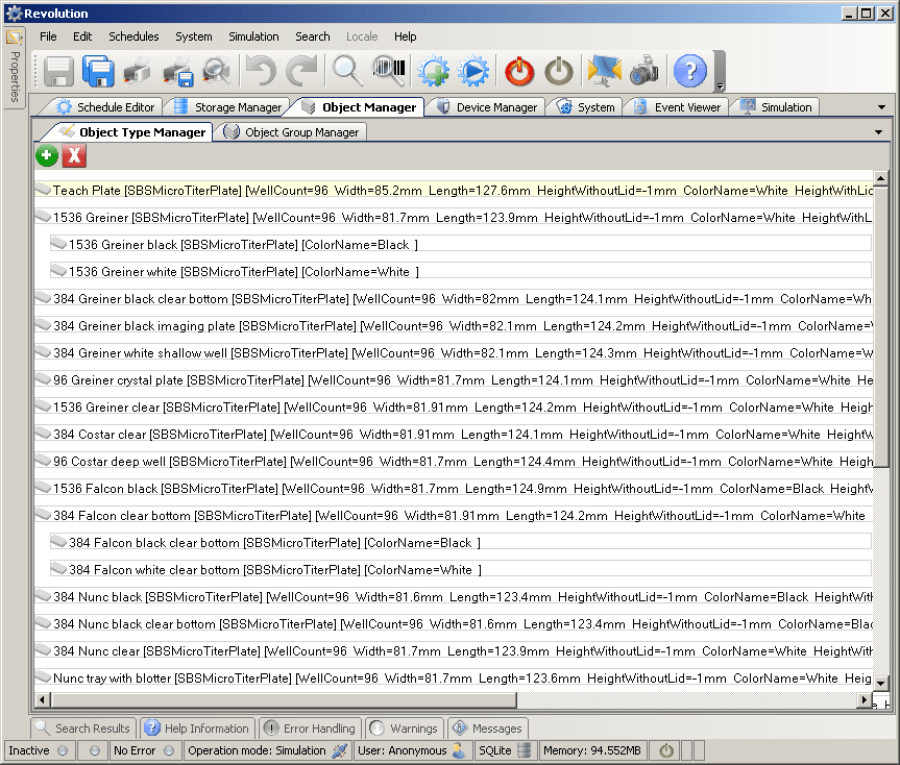
Task: Click the Inactive status indicator
Action: coord(38,750)
